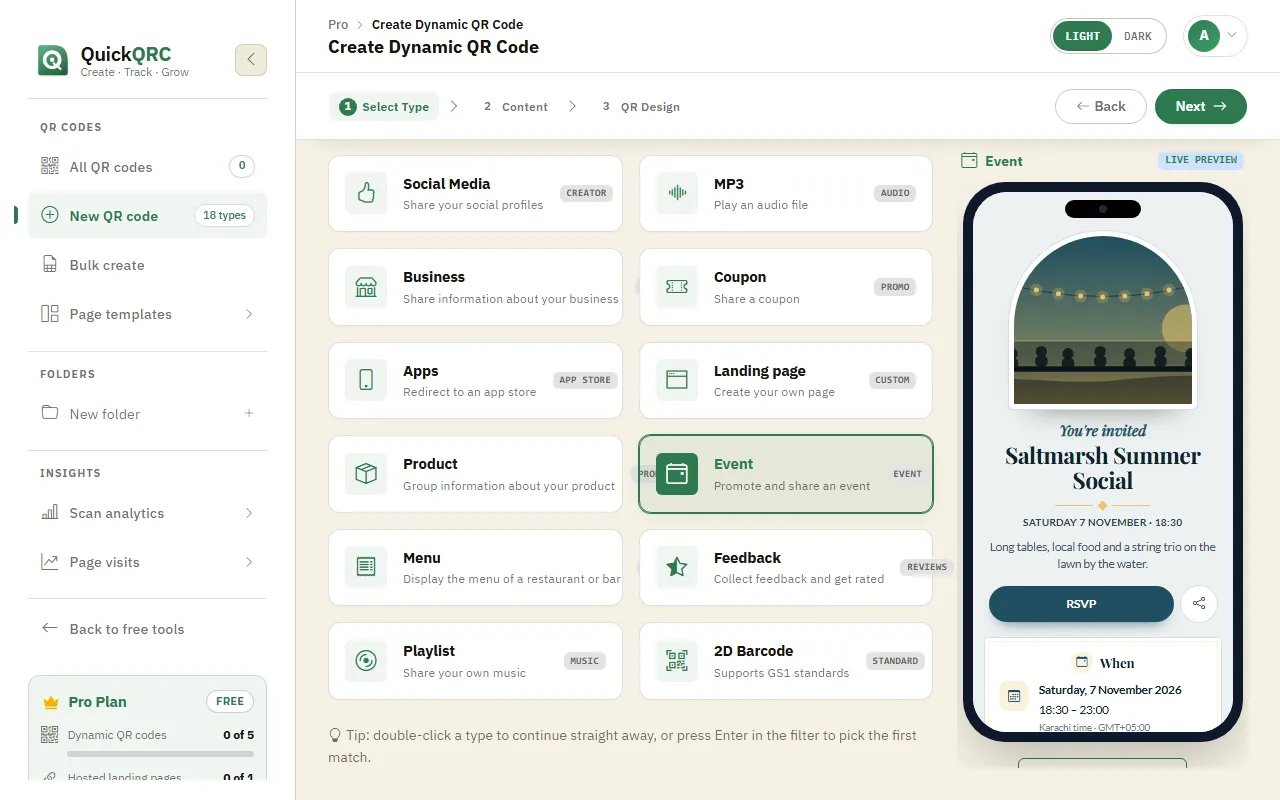
Task: Click the Business storefront icon
Action: (366, 287)
